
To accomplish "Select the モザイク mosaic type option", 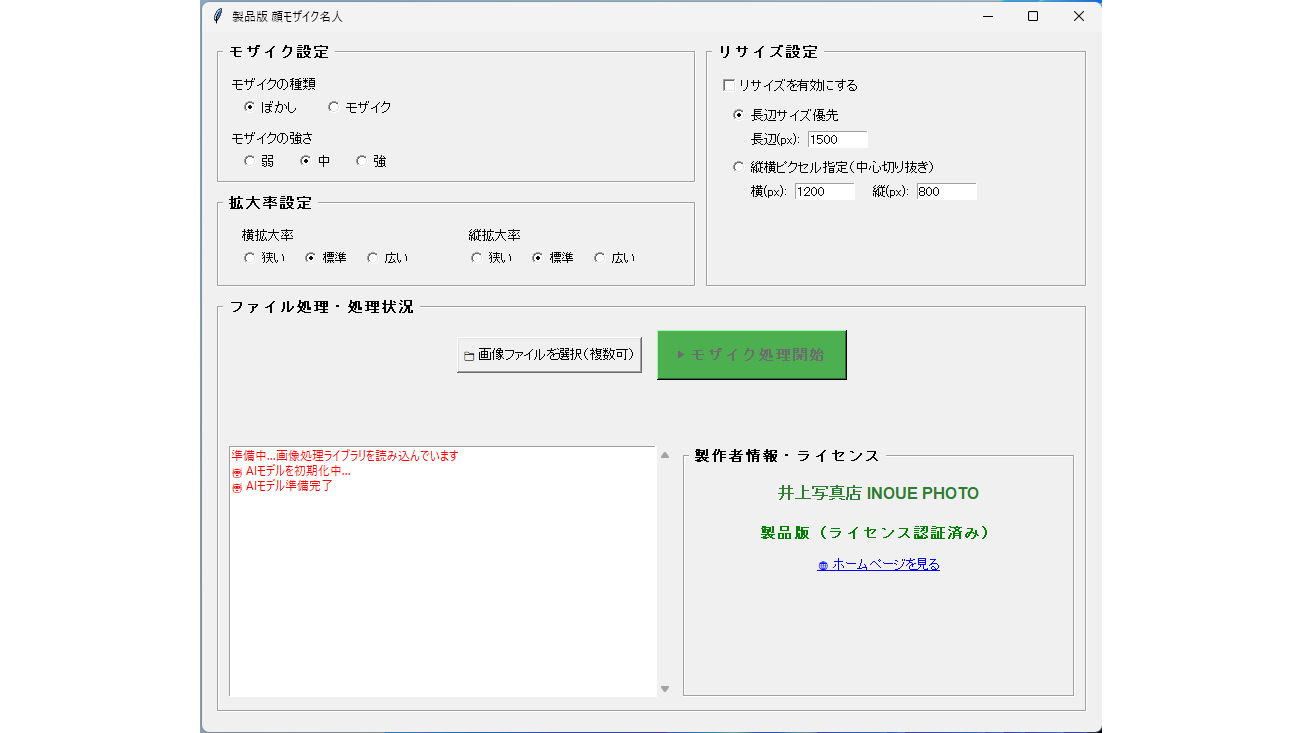I will [x=332, y=107].
